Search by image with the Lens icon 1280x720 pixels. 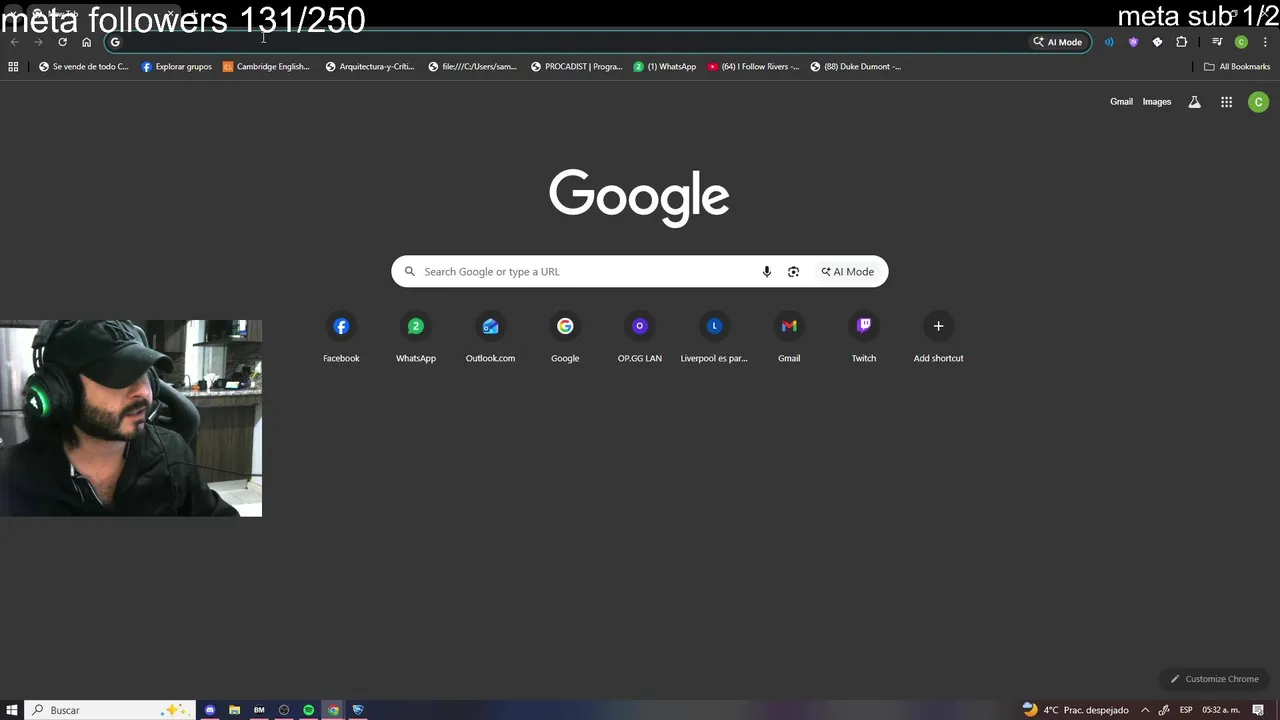pyautogui.click(x=793, y=272)
